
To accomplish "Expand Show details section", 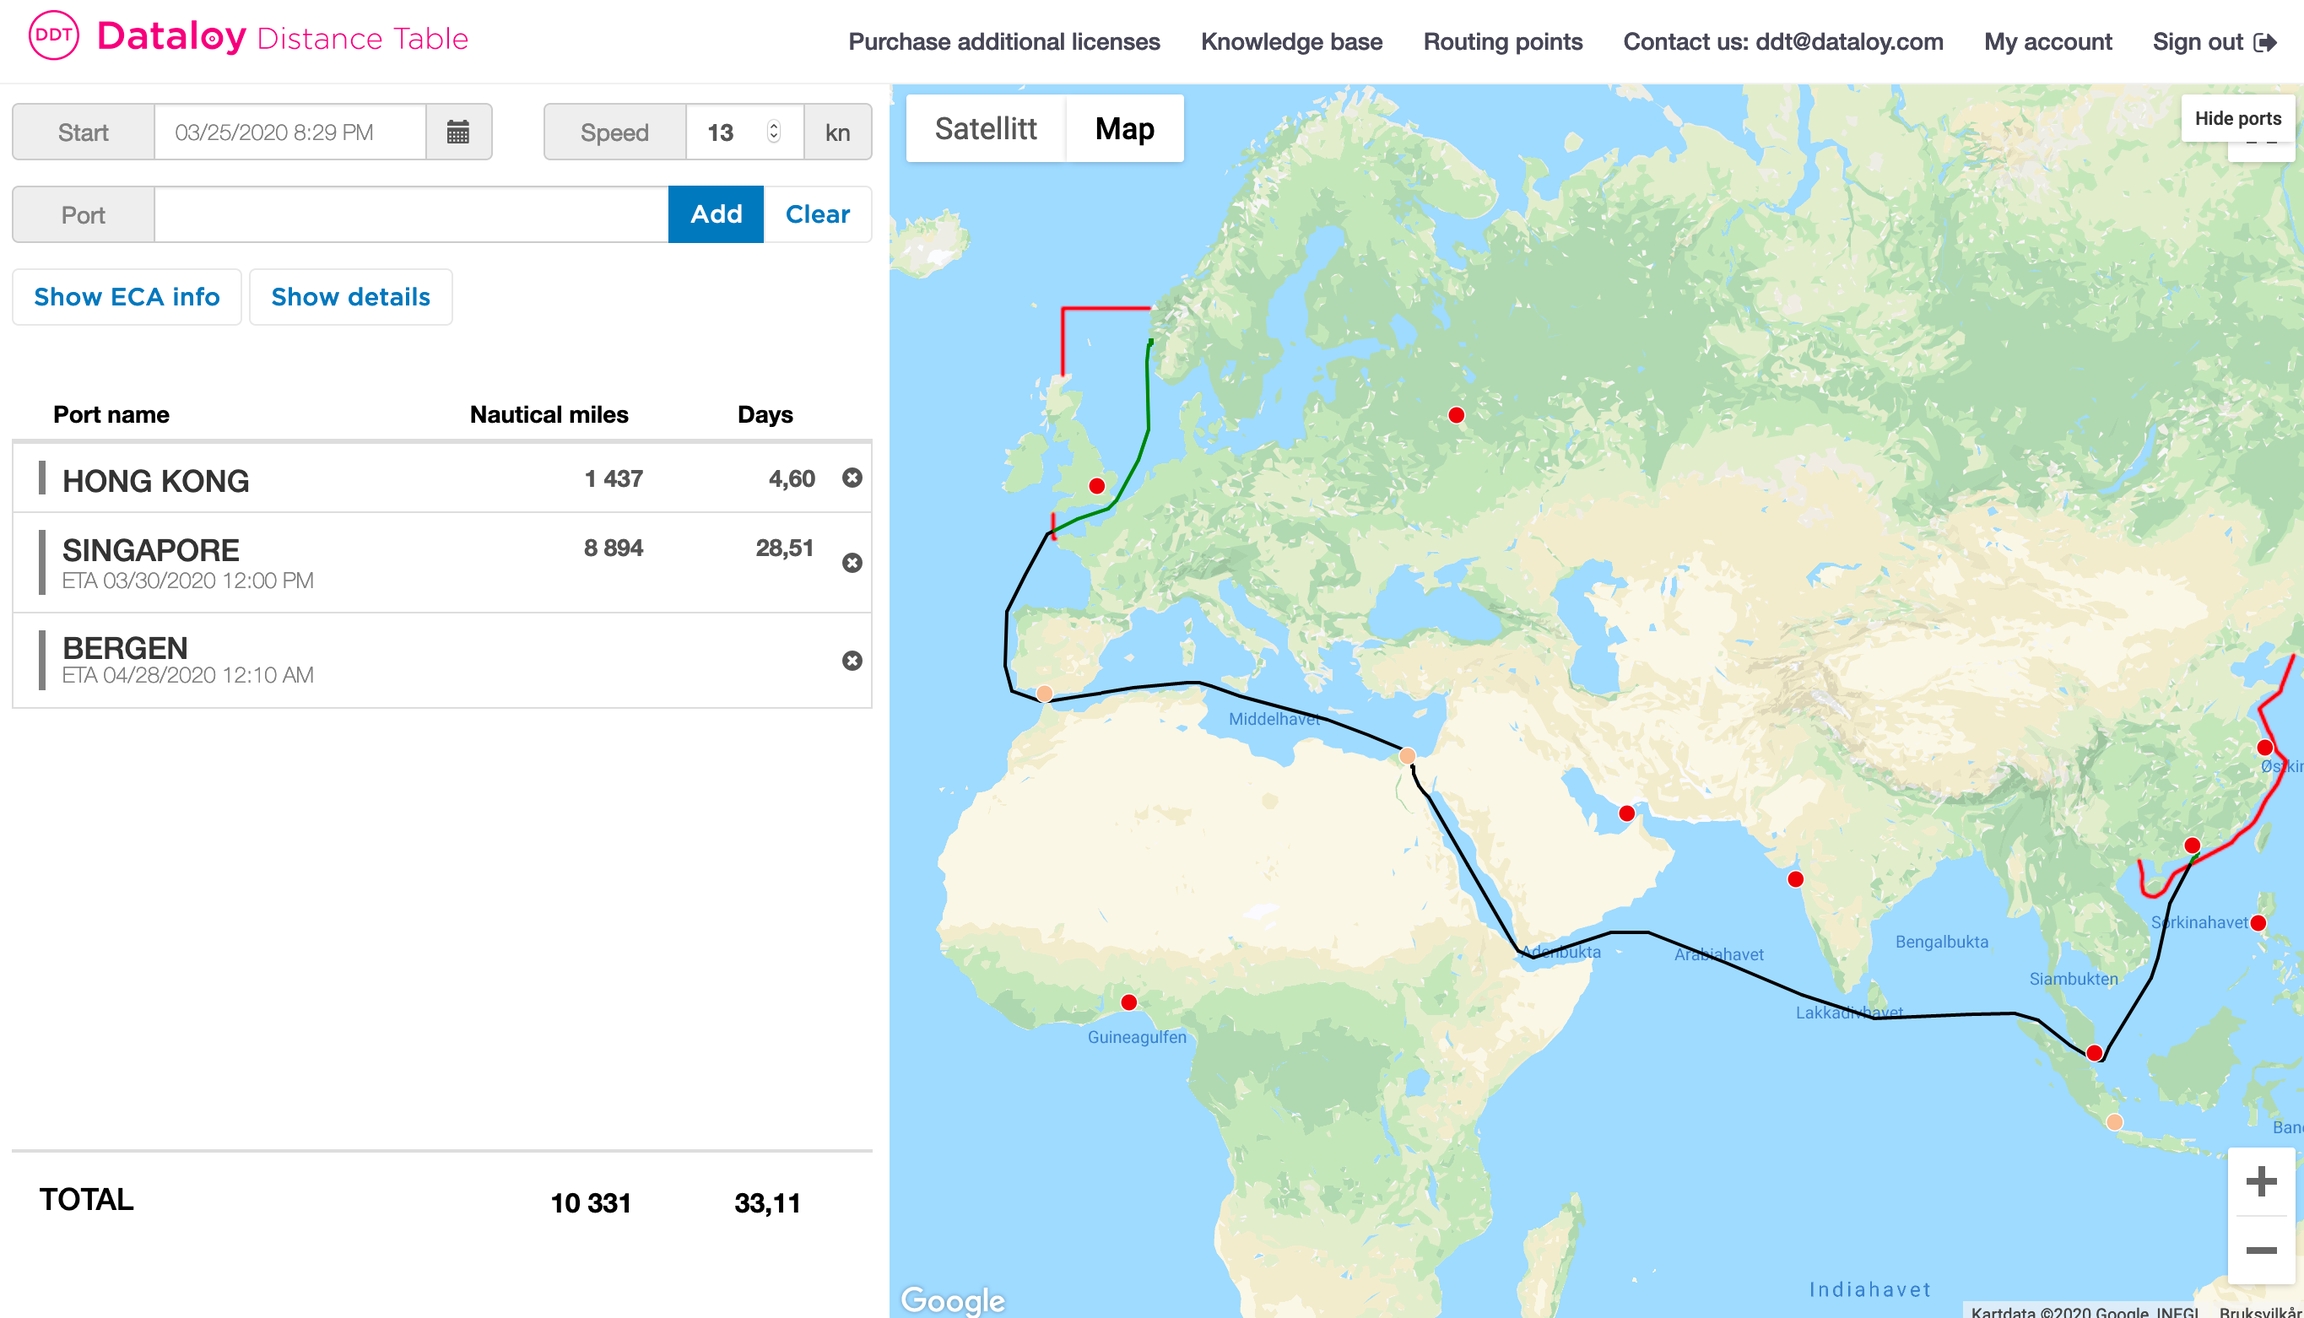I will coord(350,297).
